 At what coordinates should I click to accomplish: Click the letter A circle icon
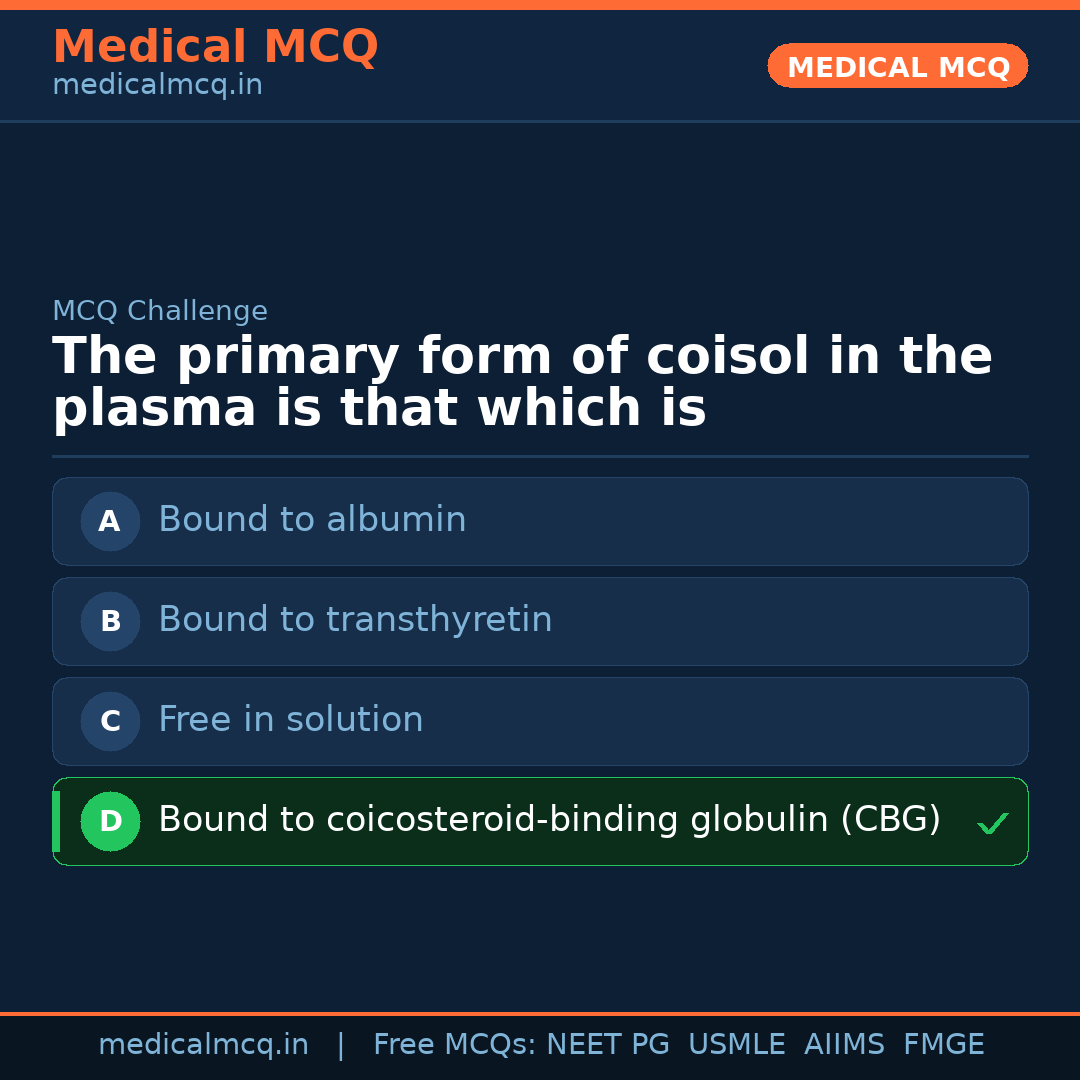pos(110,521)
